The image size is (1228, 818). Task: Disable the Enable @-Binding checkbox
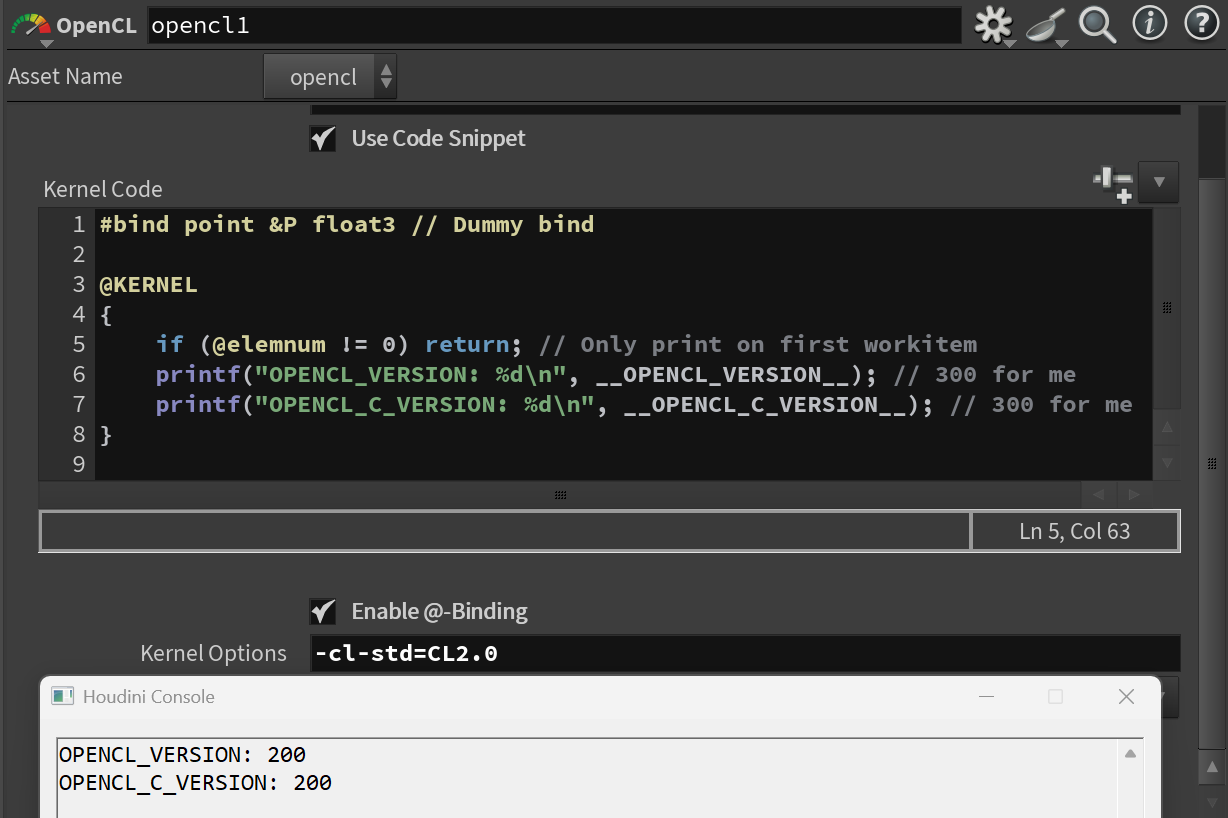pos(323,611)
